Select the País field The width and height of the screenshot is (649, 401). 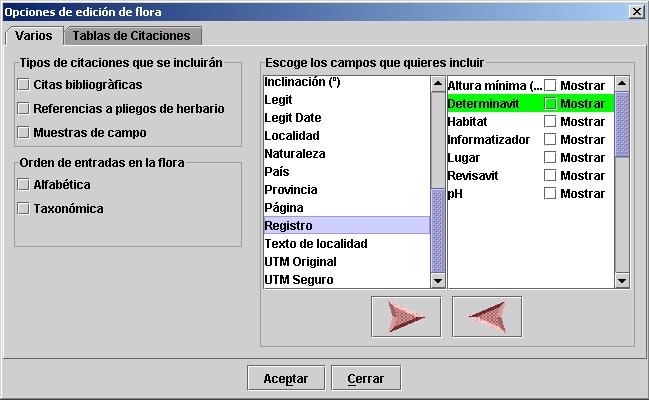tap(347, 171)
